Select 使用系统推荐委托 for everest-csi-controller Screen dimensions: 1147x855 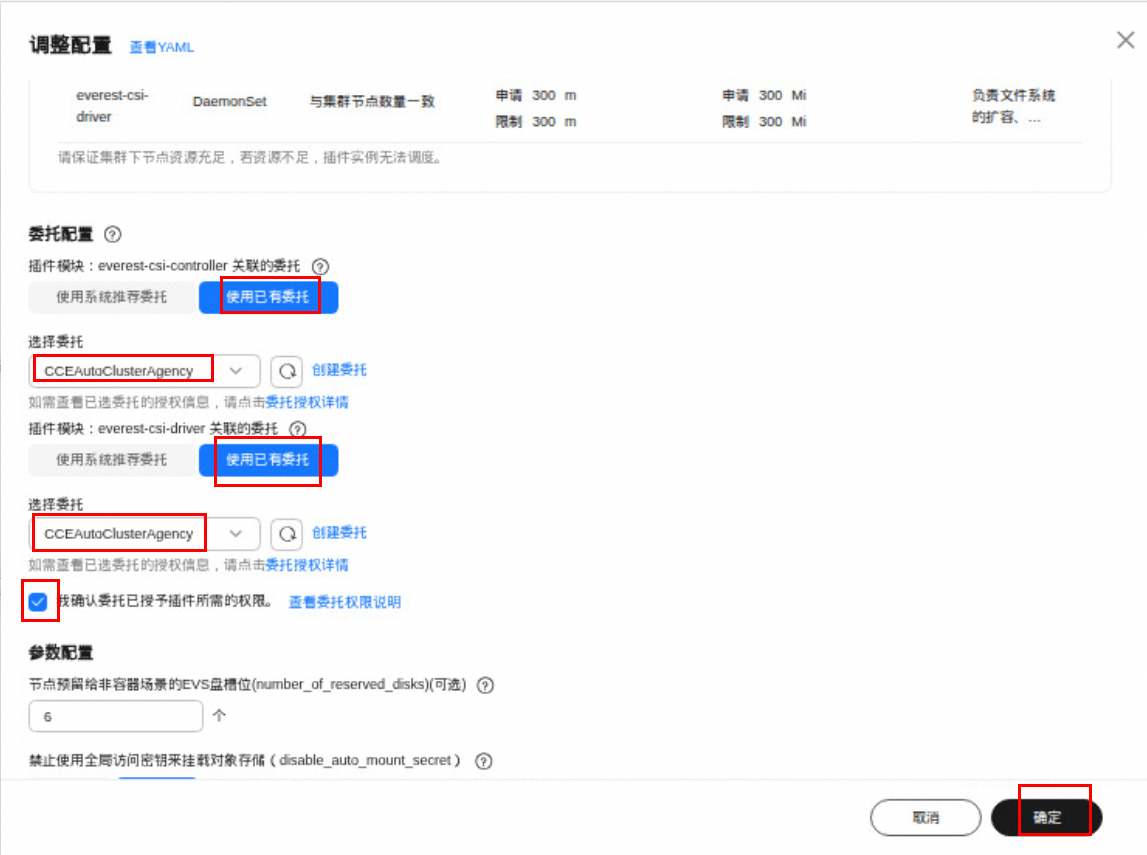coord(112,297)
